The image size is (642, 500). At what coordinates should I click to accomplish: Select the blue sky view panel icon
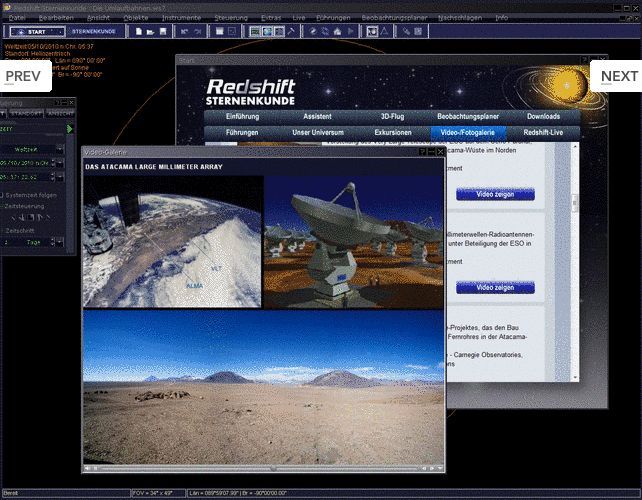click(x=267, y=32)
